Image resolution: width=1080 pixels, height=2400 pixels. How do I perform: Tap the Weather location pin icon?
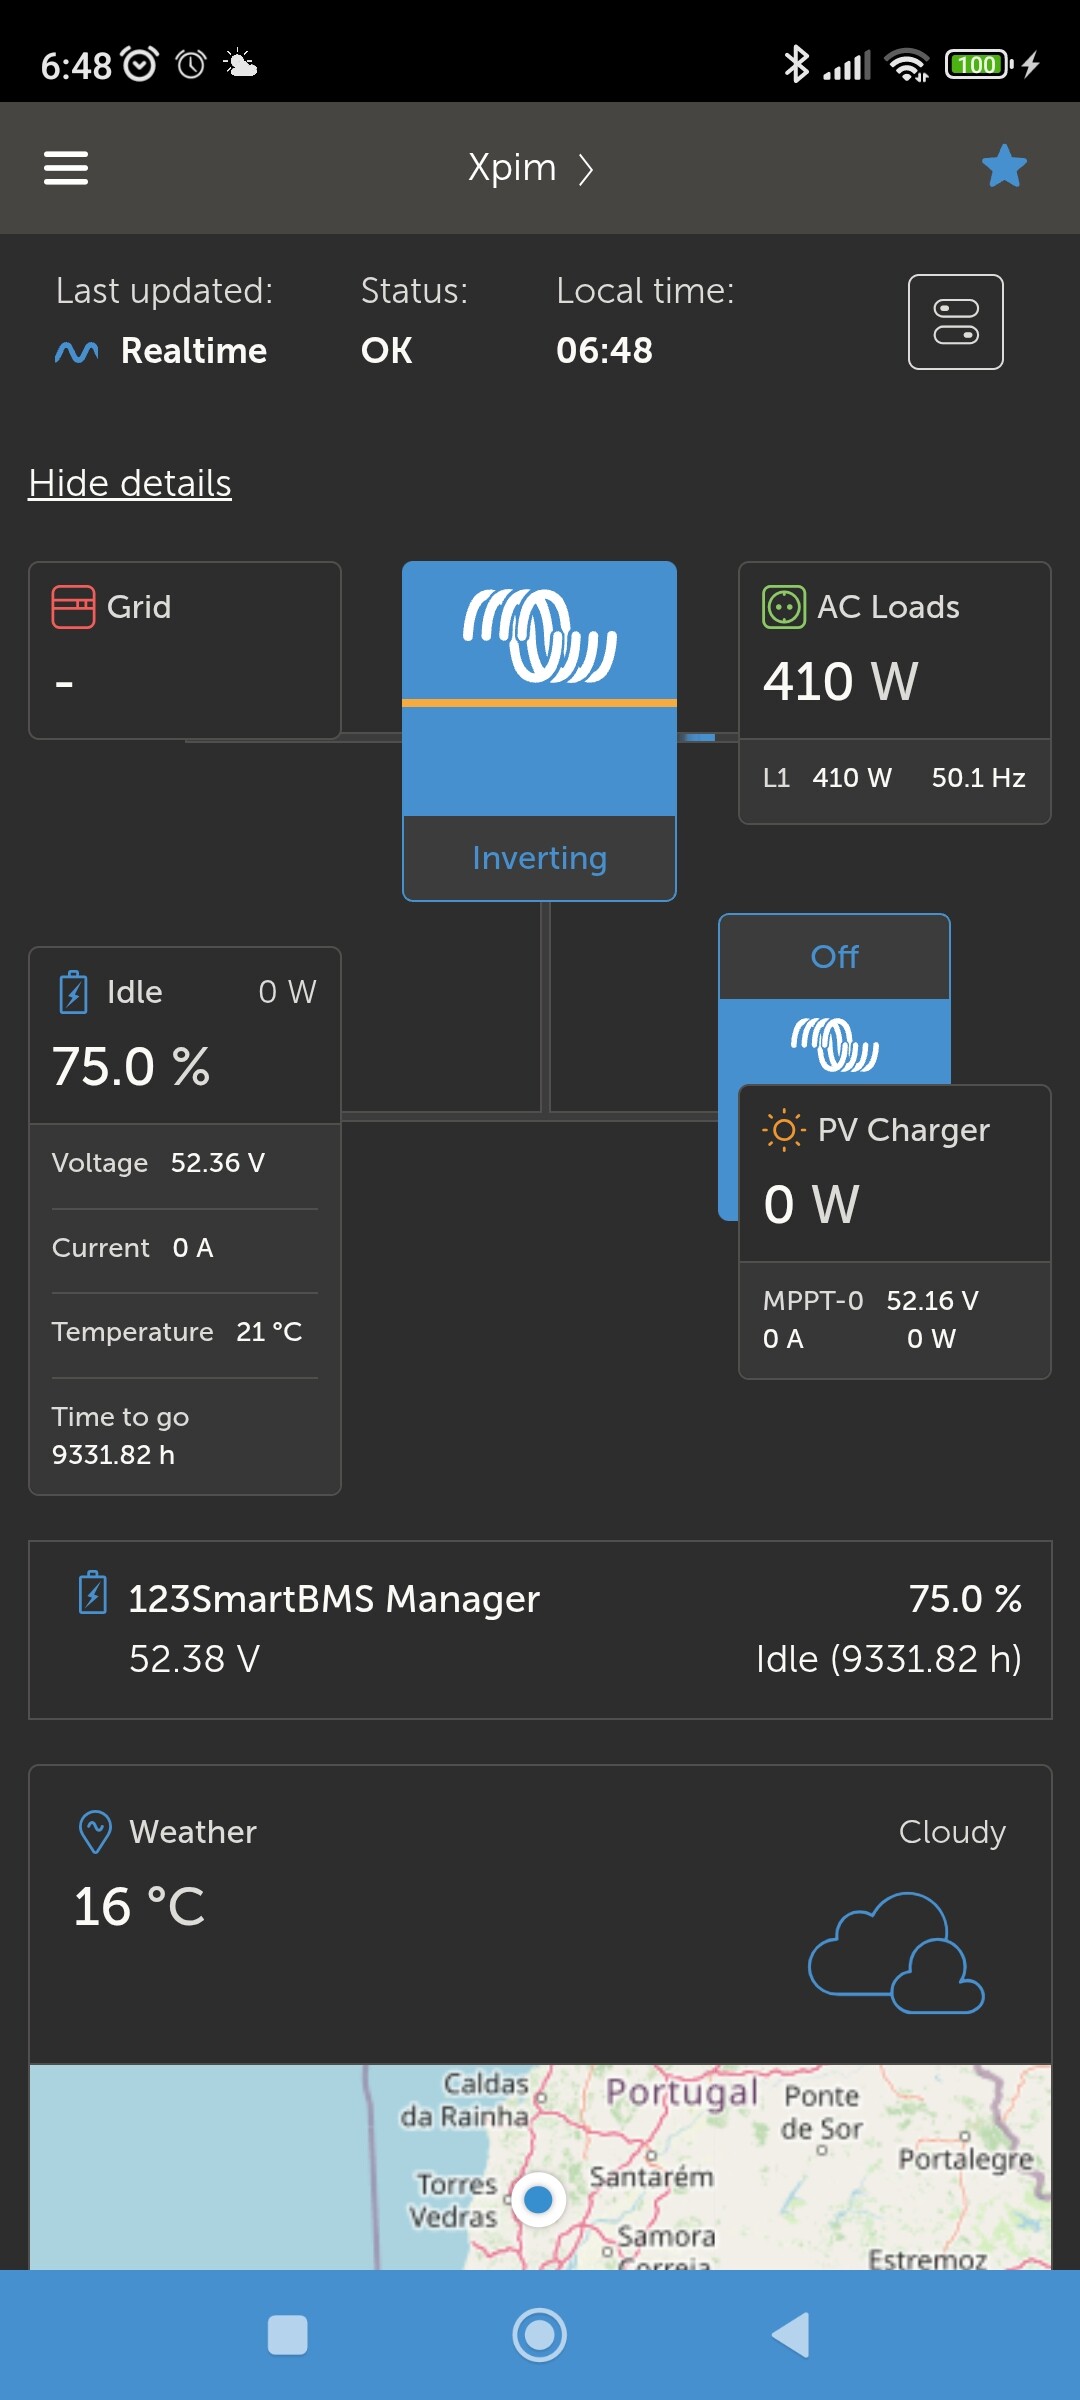point(95,1832)
